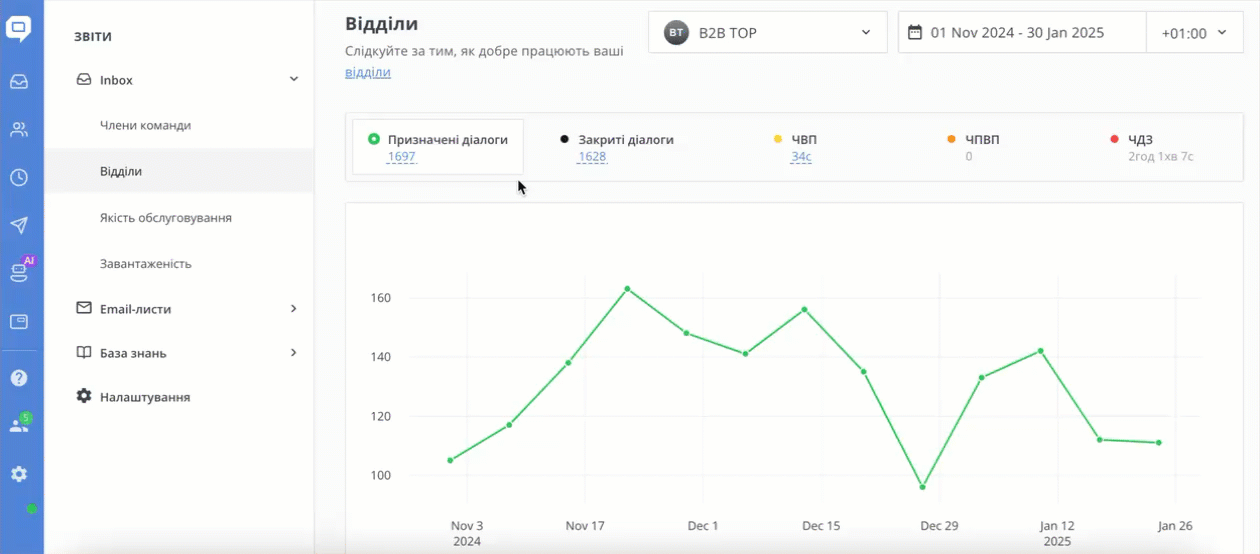Open the +01:00 timezone dropdown
The height and width of the screenshot is (554, 1260).
click(x=1194, y=33)
